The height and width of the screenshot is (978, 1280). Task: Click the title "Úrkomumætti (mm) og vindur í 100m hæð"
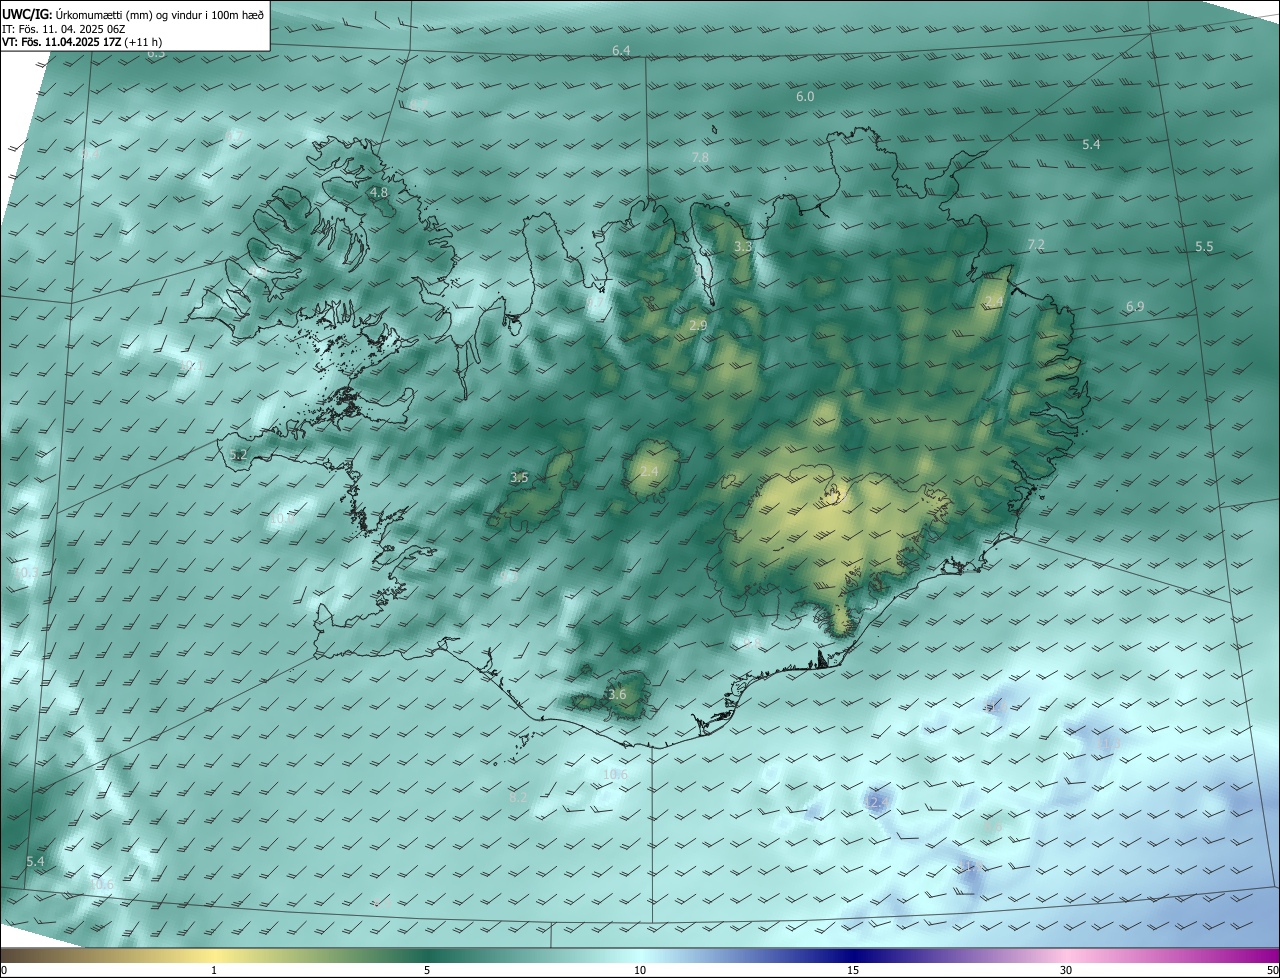pyautogui.click(x=160, y=14)
